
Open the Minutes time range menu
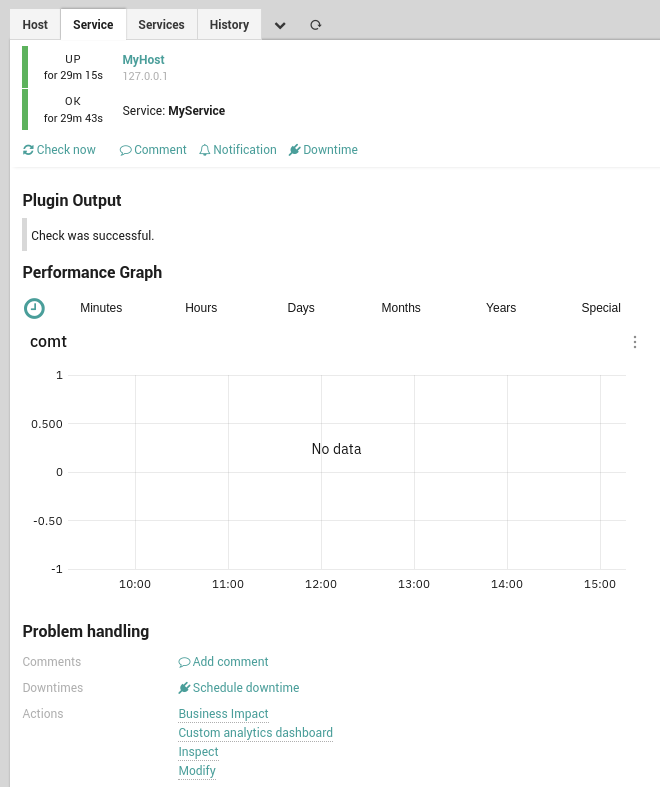point(101,308)
